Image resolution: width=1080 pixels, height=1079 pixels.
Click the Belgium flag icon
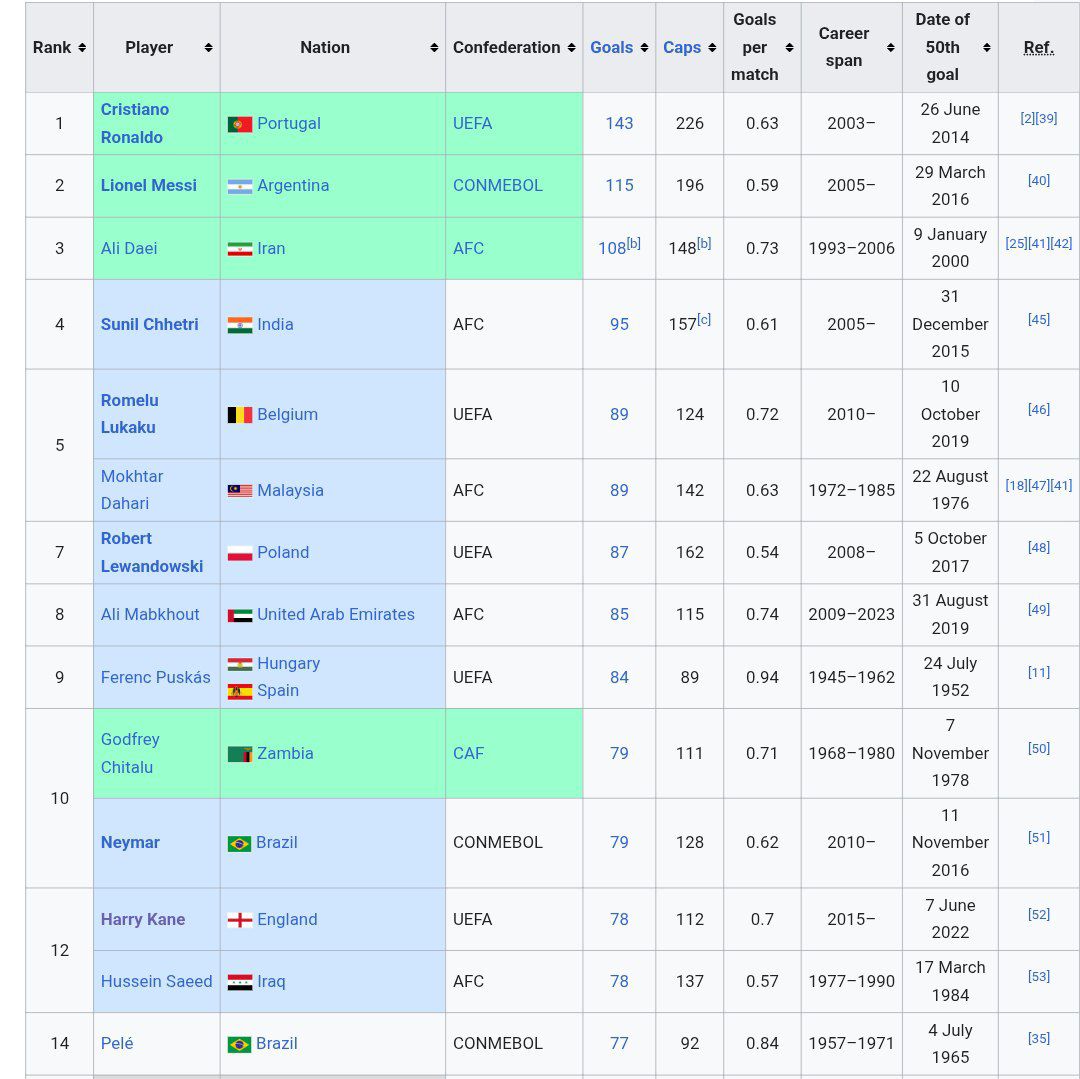pyautogui.click(x=240, y=415)
